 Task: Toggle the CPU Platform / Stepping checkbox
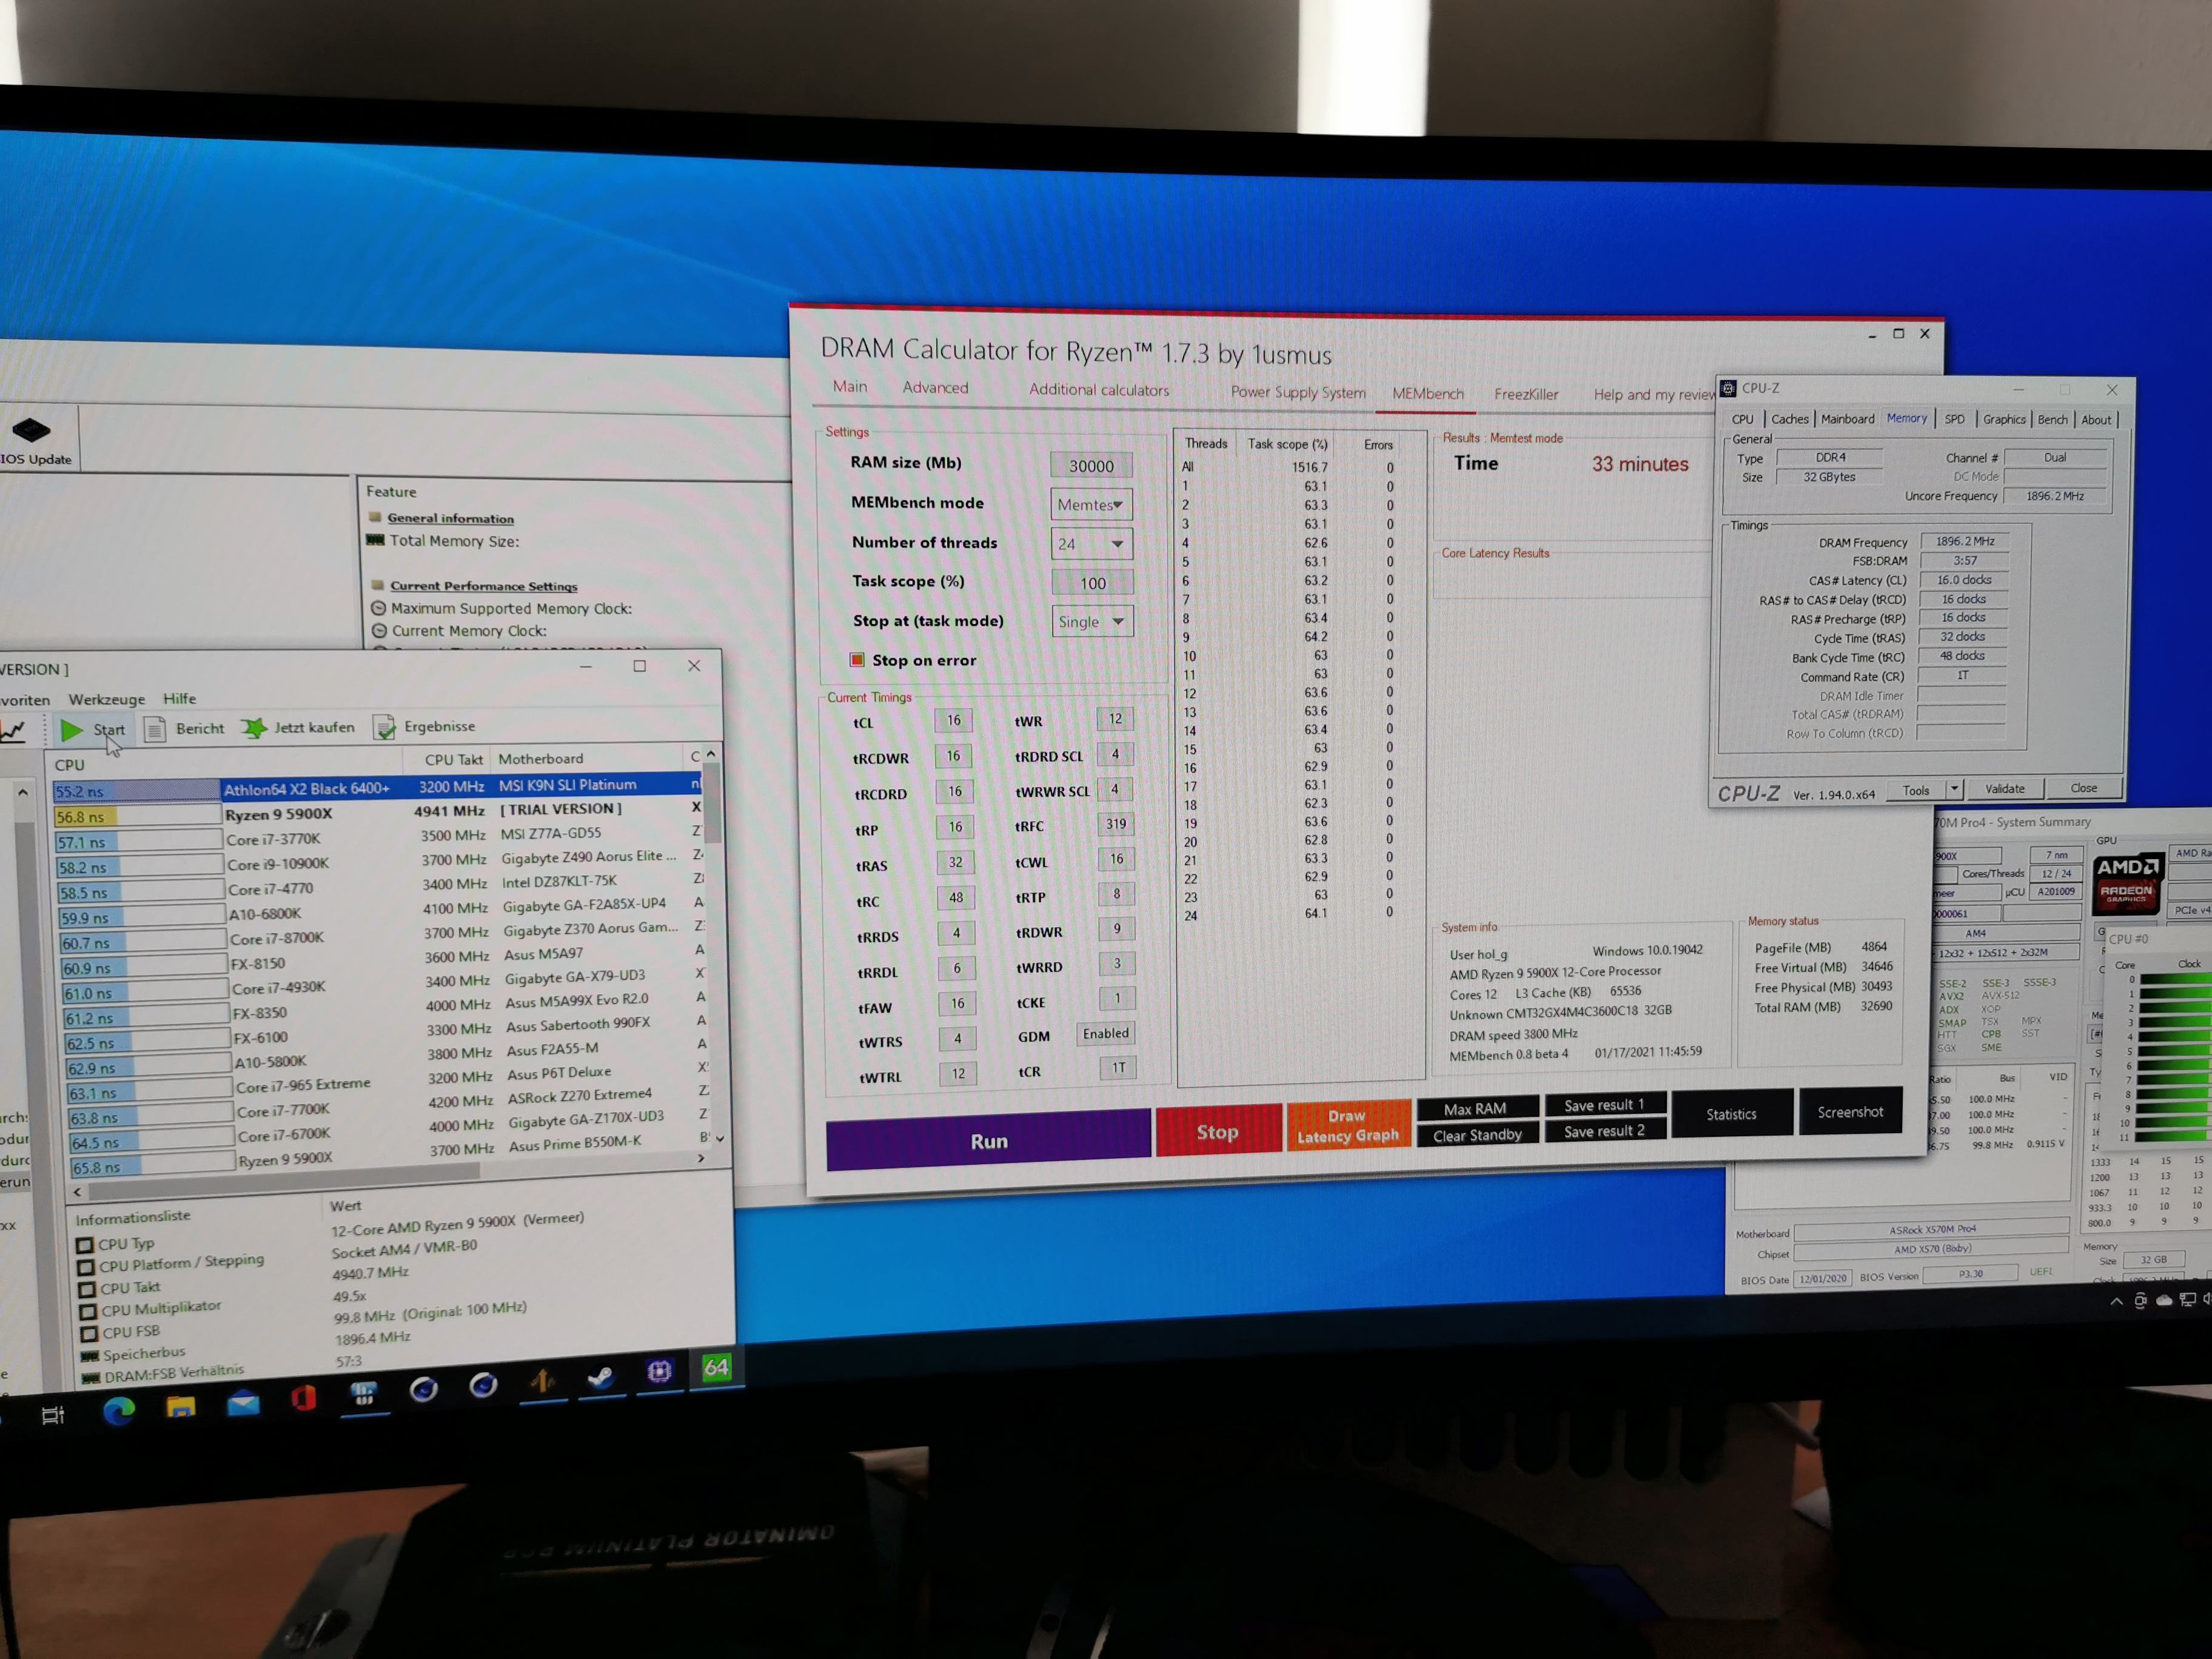86,1267
